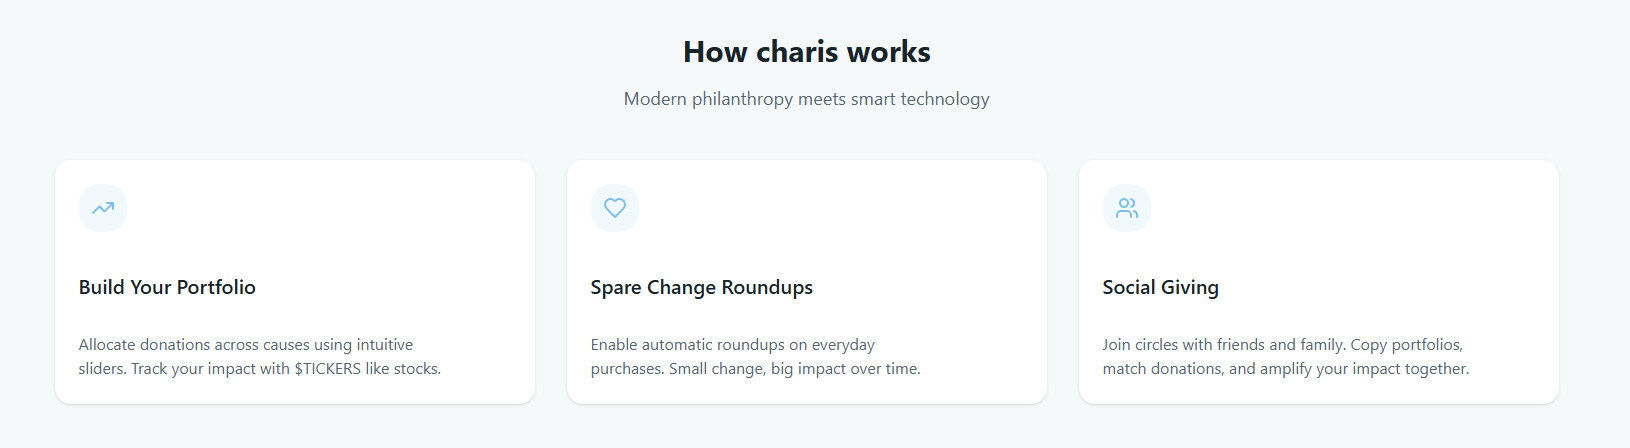Click the "Social Giving" heading
This screenshot has width=1630, height=448.
[x=1160, y=287]
